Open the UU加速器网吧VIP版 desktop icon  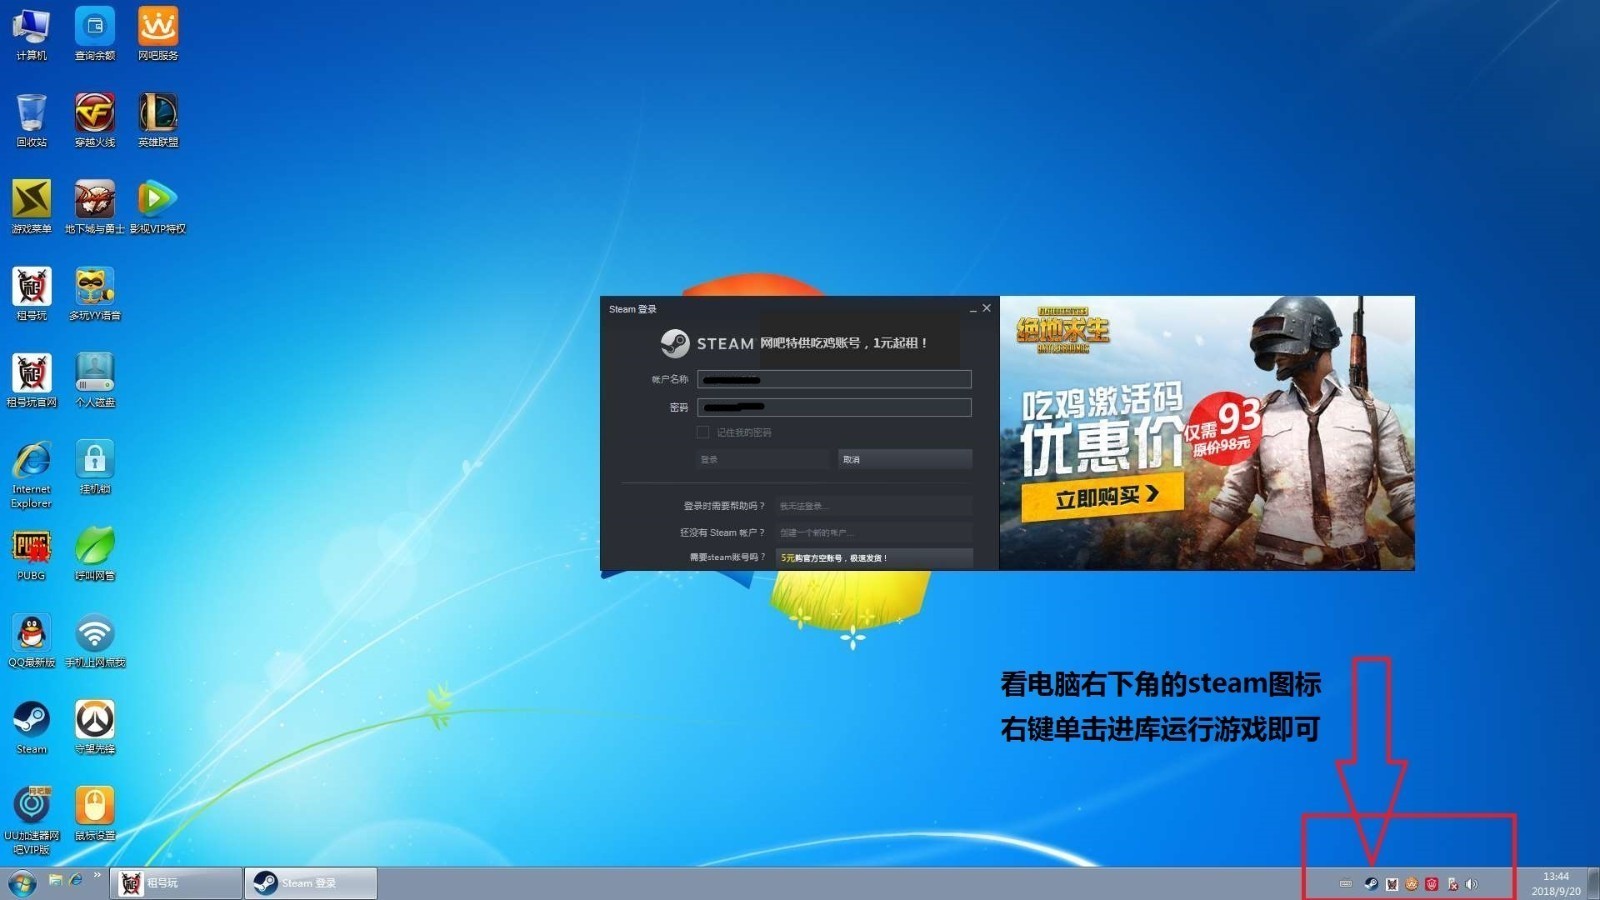point(31,820)
